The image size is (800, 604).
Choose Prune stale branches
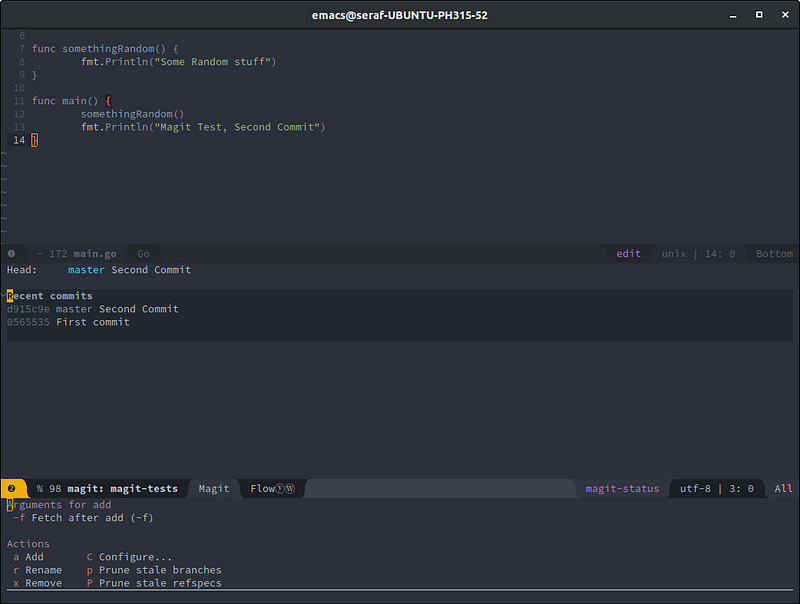point(155,570)
